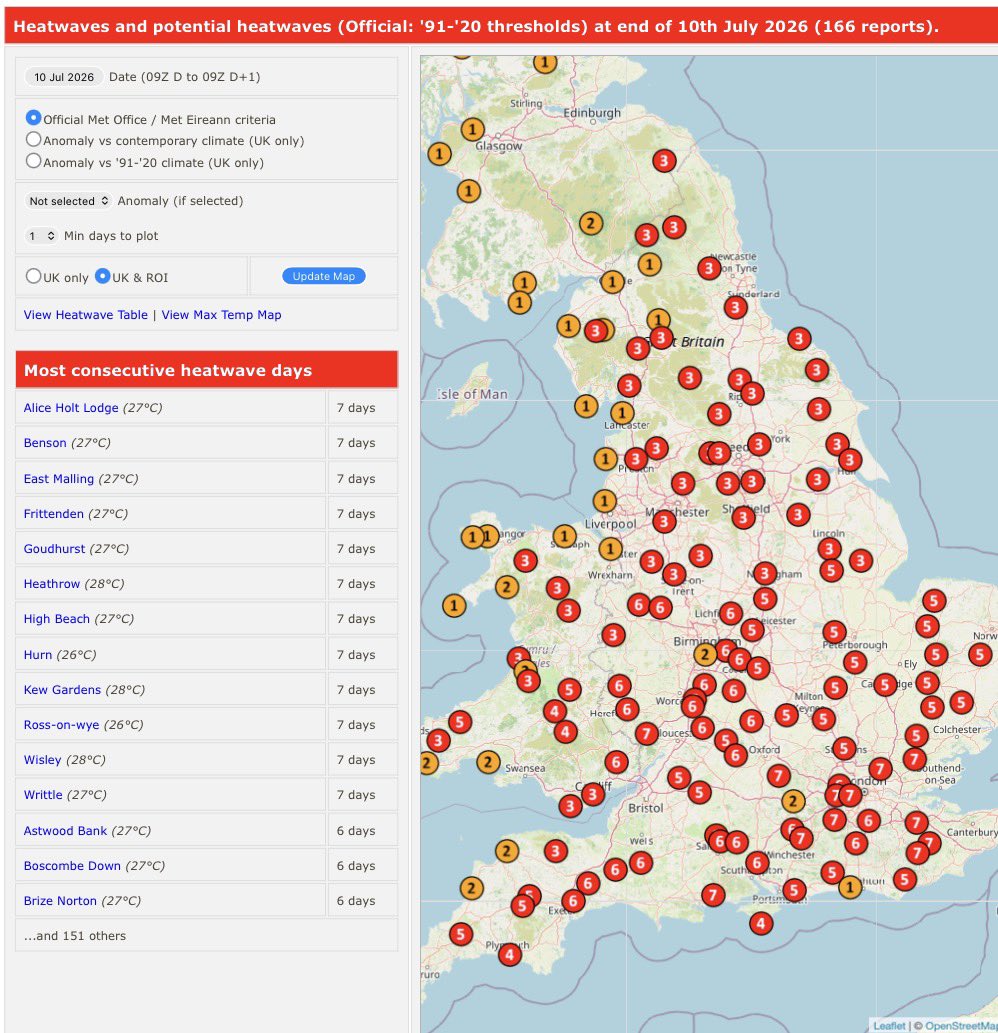998x1033 pixels.
Task: Click the Leaflet attribution link
Action: (889, 1026)
